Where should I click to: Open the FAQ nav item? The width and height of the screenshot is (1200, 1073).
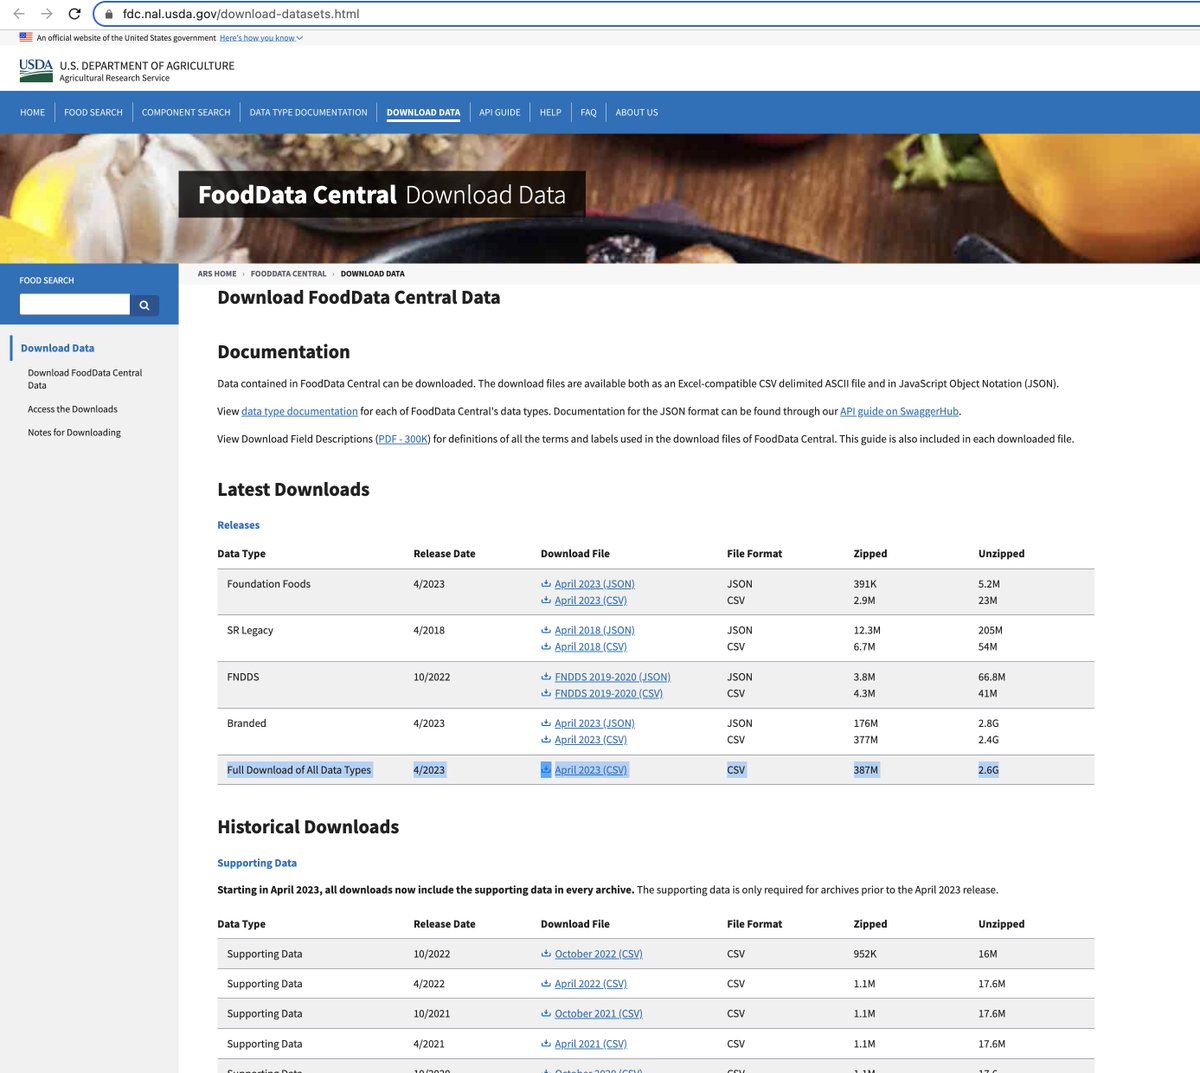point(588,113)
